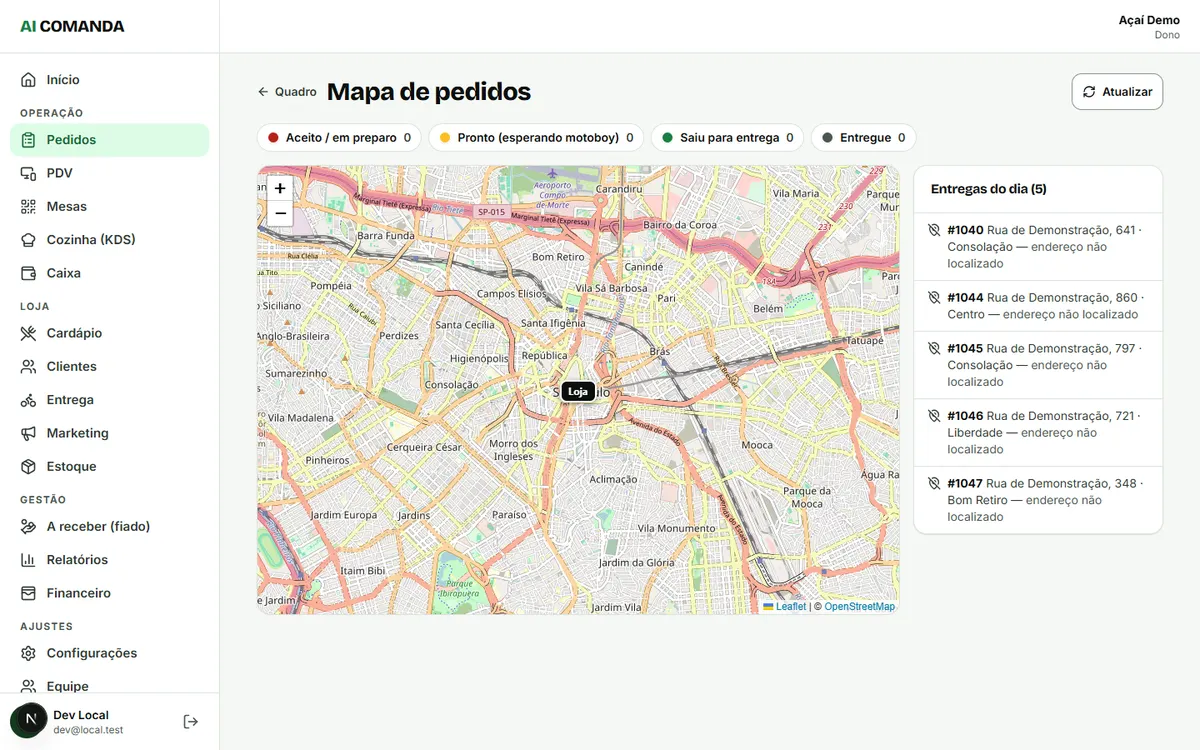This screenshot has width=1200, height=750.
Task: Click the Caixa wallet icon
Action: [x=28, y=273]
